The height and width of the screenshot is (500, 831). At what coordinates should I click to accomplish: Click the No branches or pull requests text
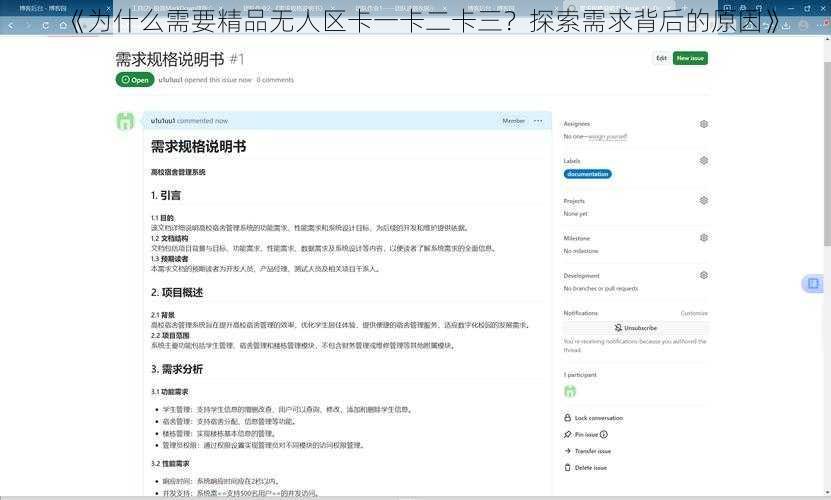point(600,288)
